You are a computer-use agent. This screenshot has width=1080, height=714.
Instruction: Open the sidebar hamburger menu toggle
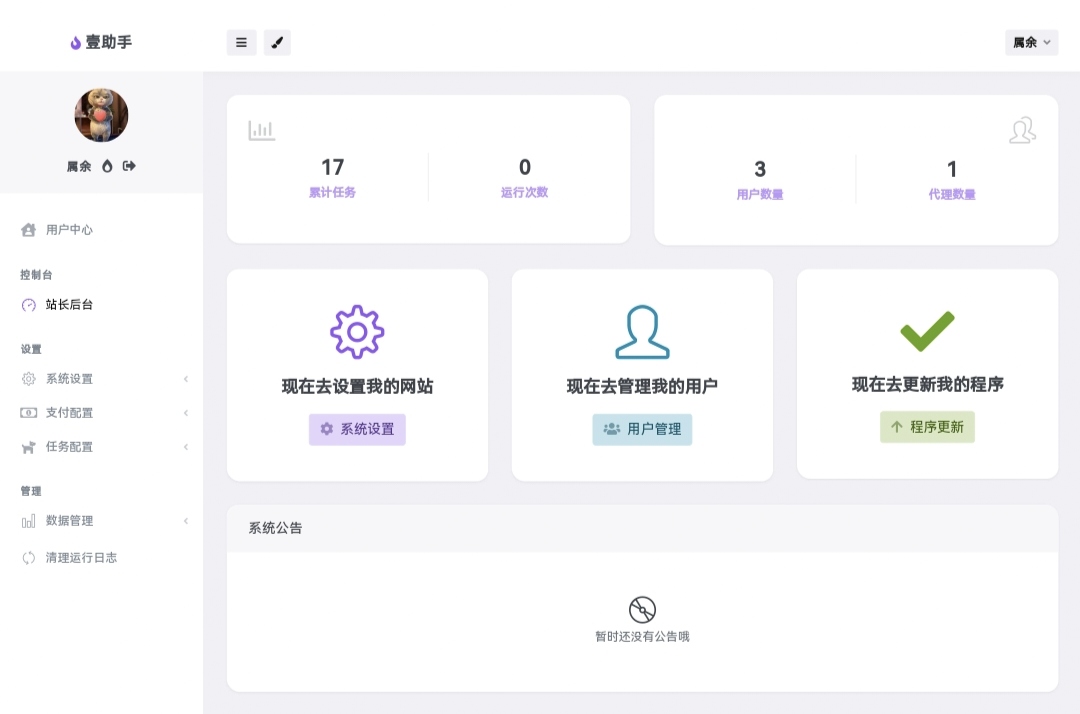coord(241,42)
